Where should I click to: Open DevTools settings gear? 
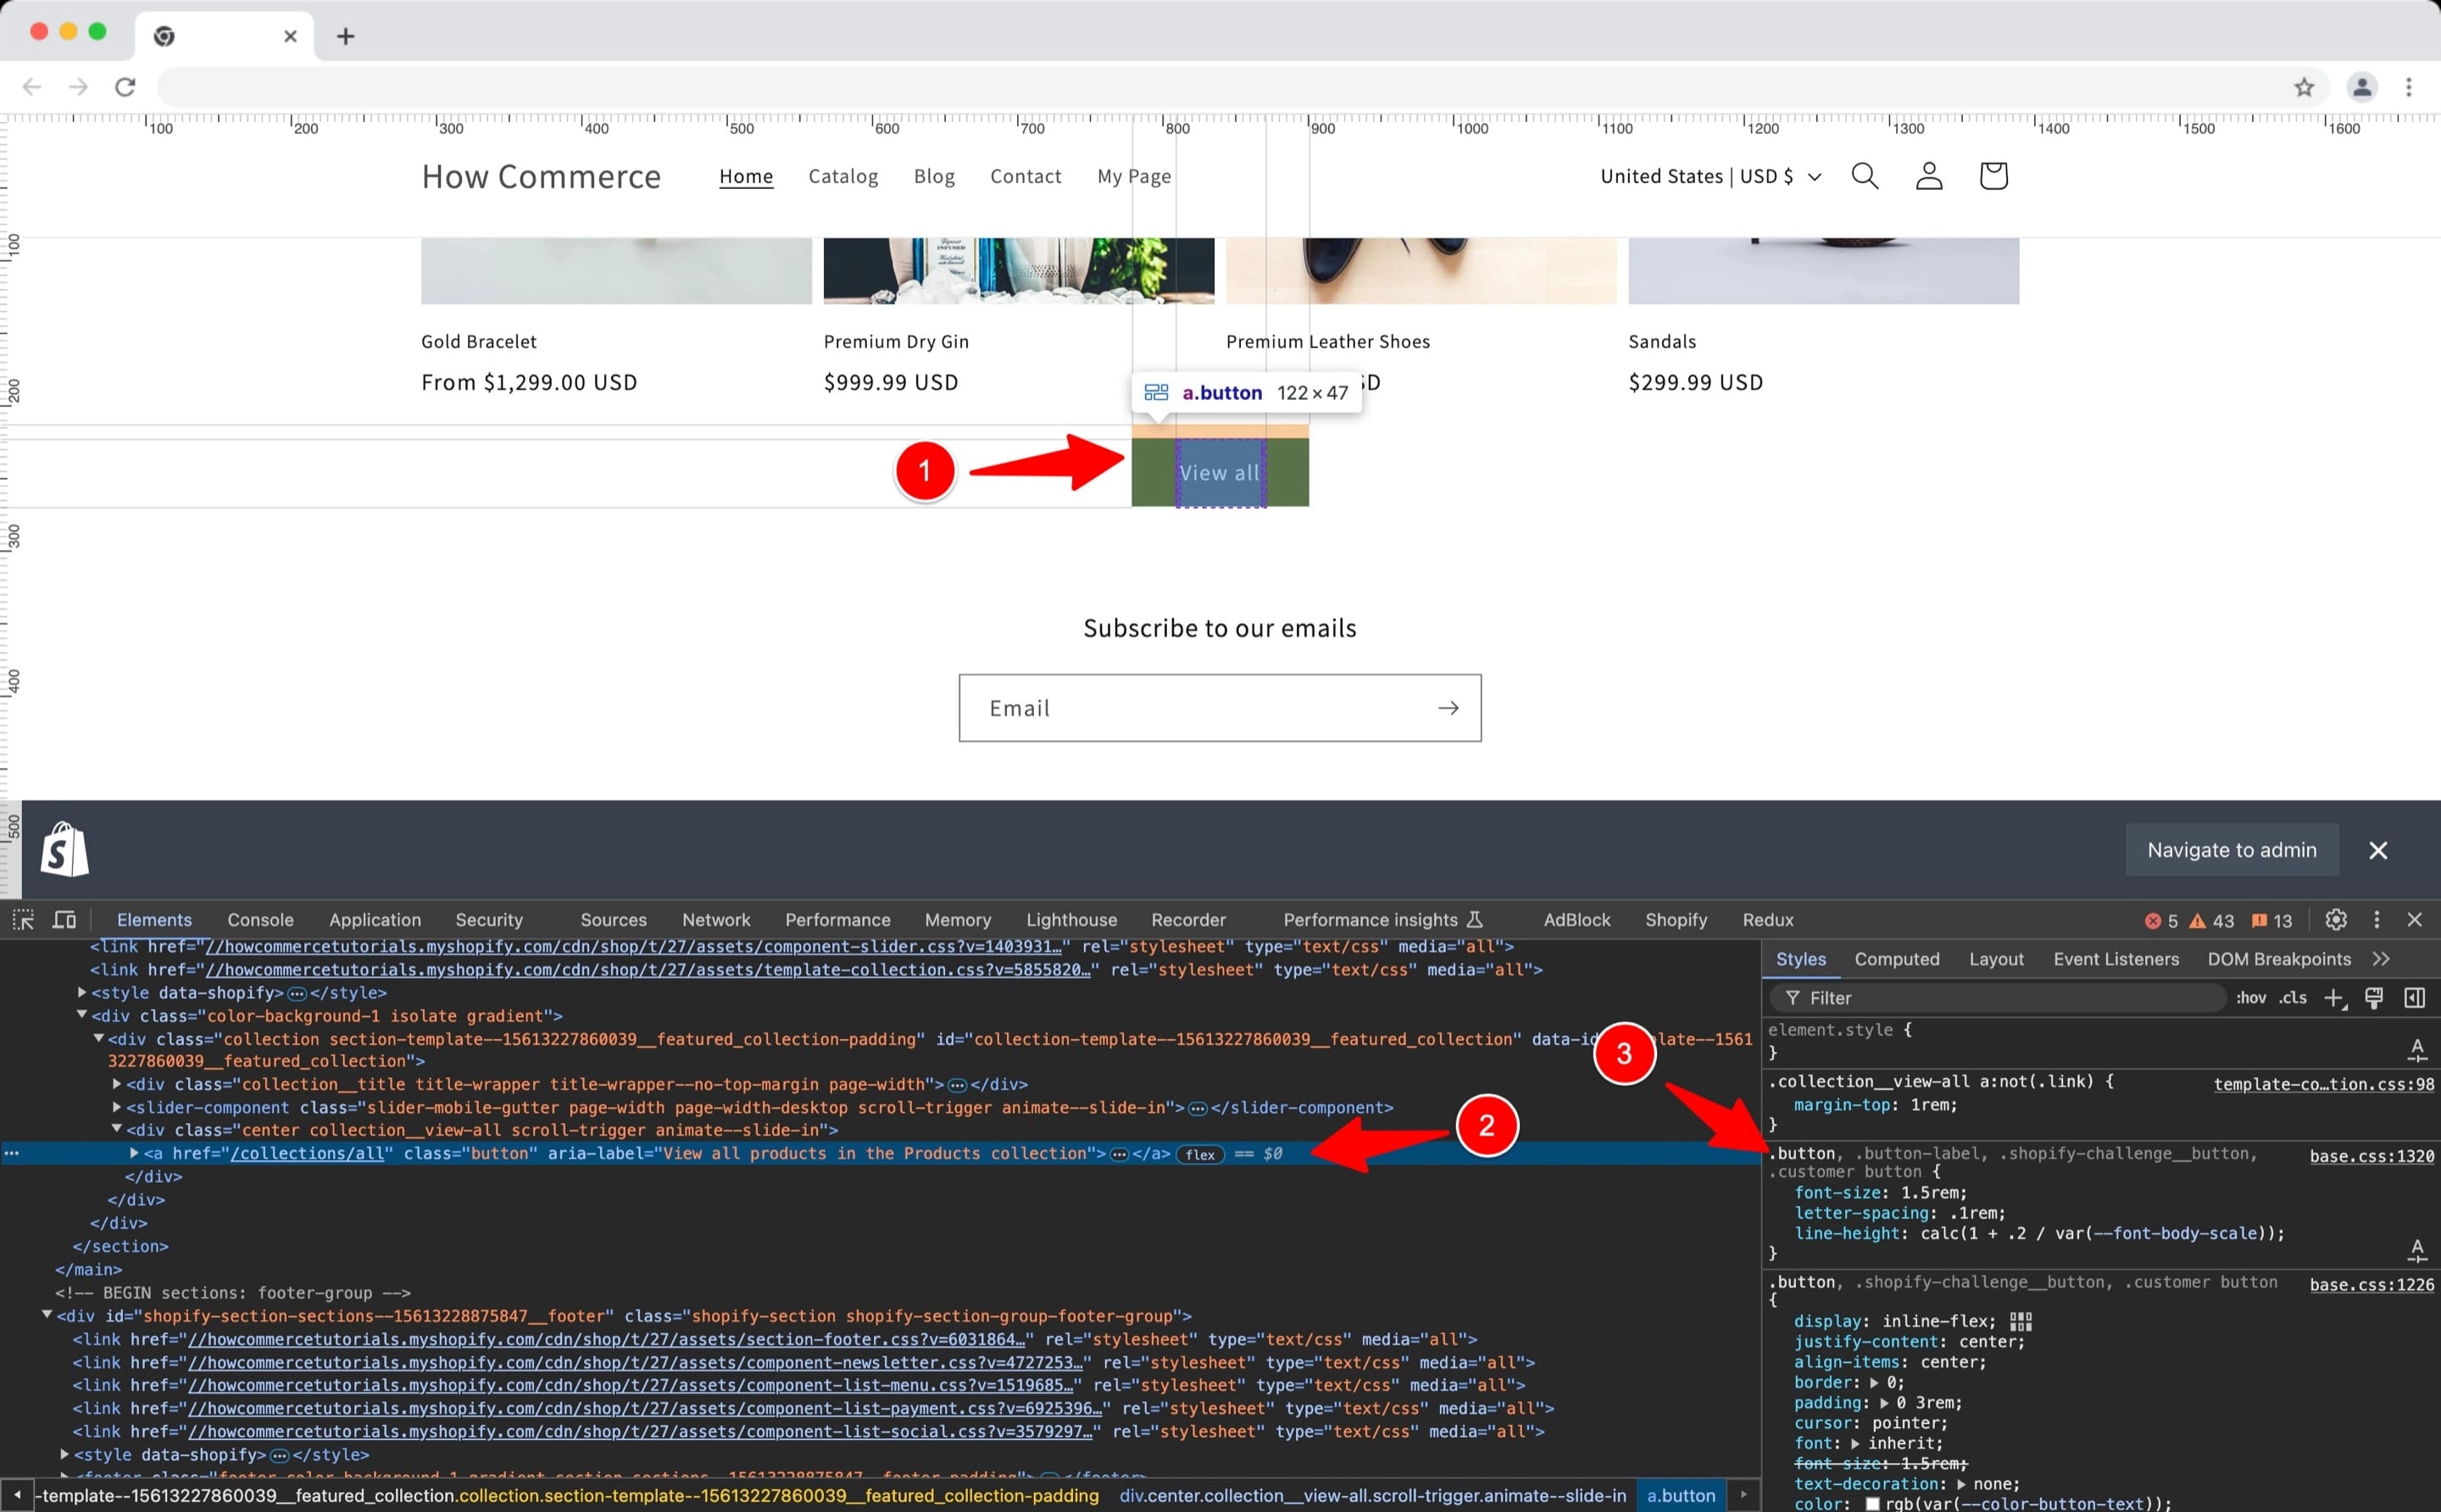(x=2336, y=919)
